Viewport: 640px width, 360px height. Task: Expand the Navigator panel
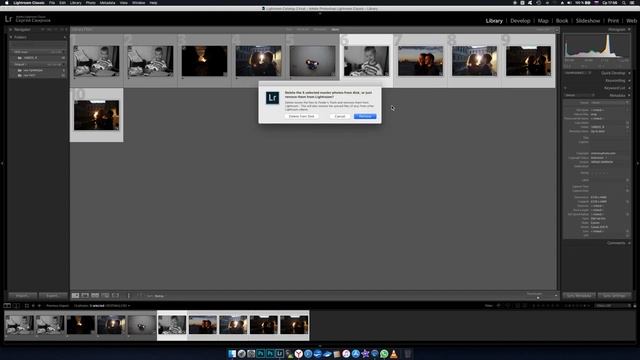tap(11, 29)
